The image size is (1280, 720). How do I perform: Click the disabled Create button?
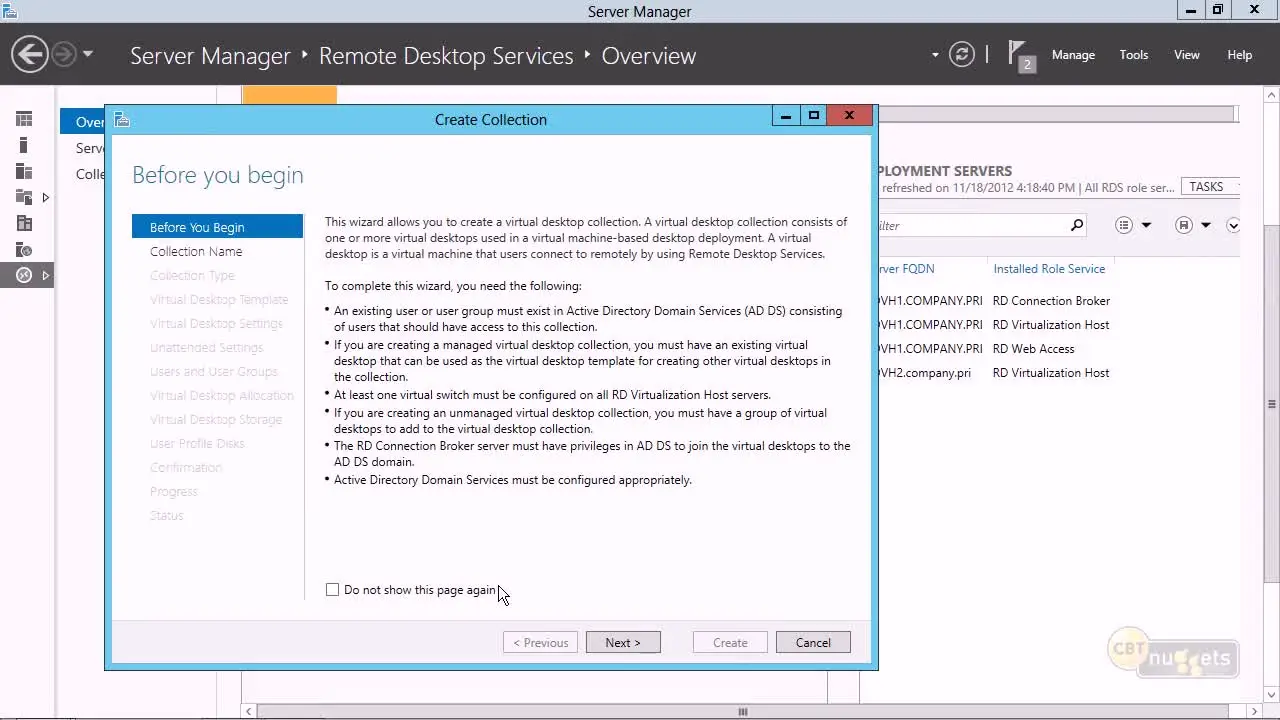point(730,643)
